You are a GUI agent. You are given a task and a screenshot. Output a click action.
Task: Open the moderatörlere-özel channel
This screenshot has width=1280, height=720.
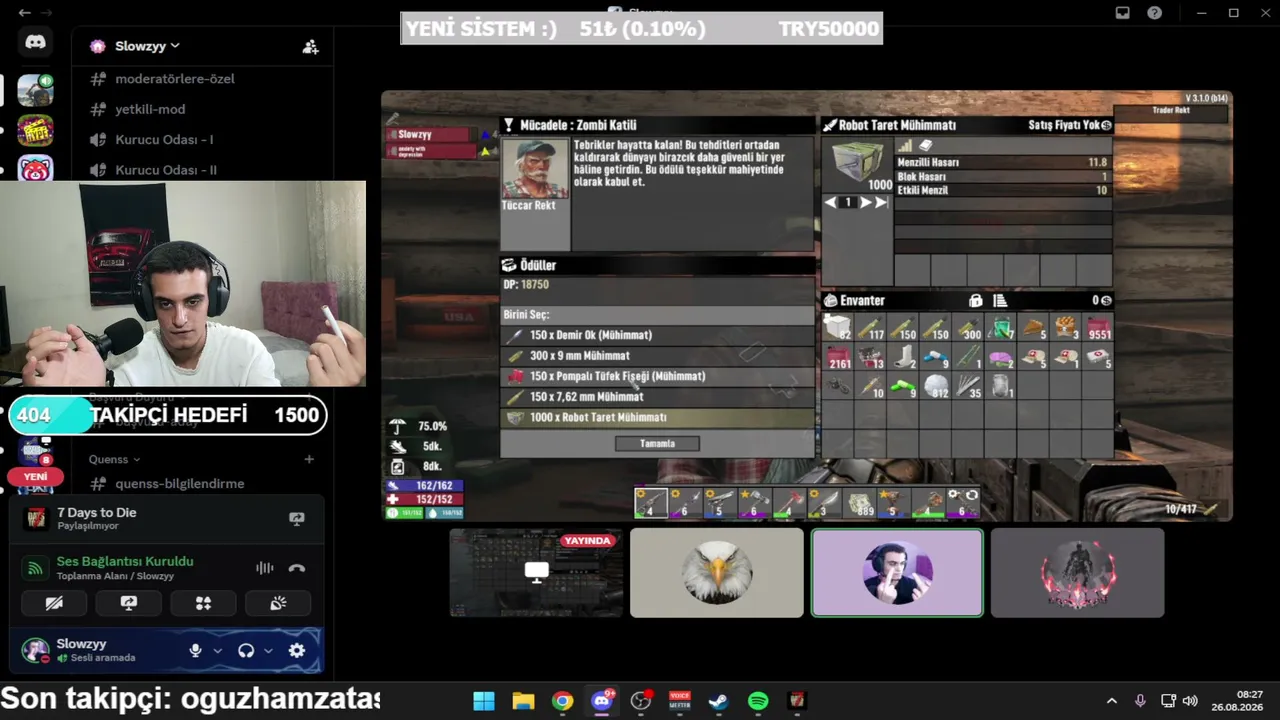(175, 79)
